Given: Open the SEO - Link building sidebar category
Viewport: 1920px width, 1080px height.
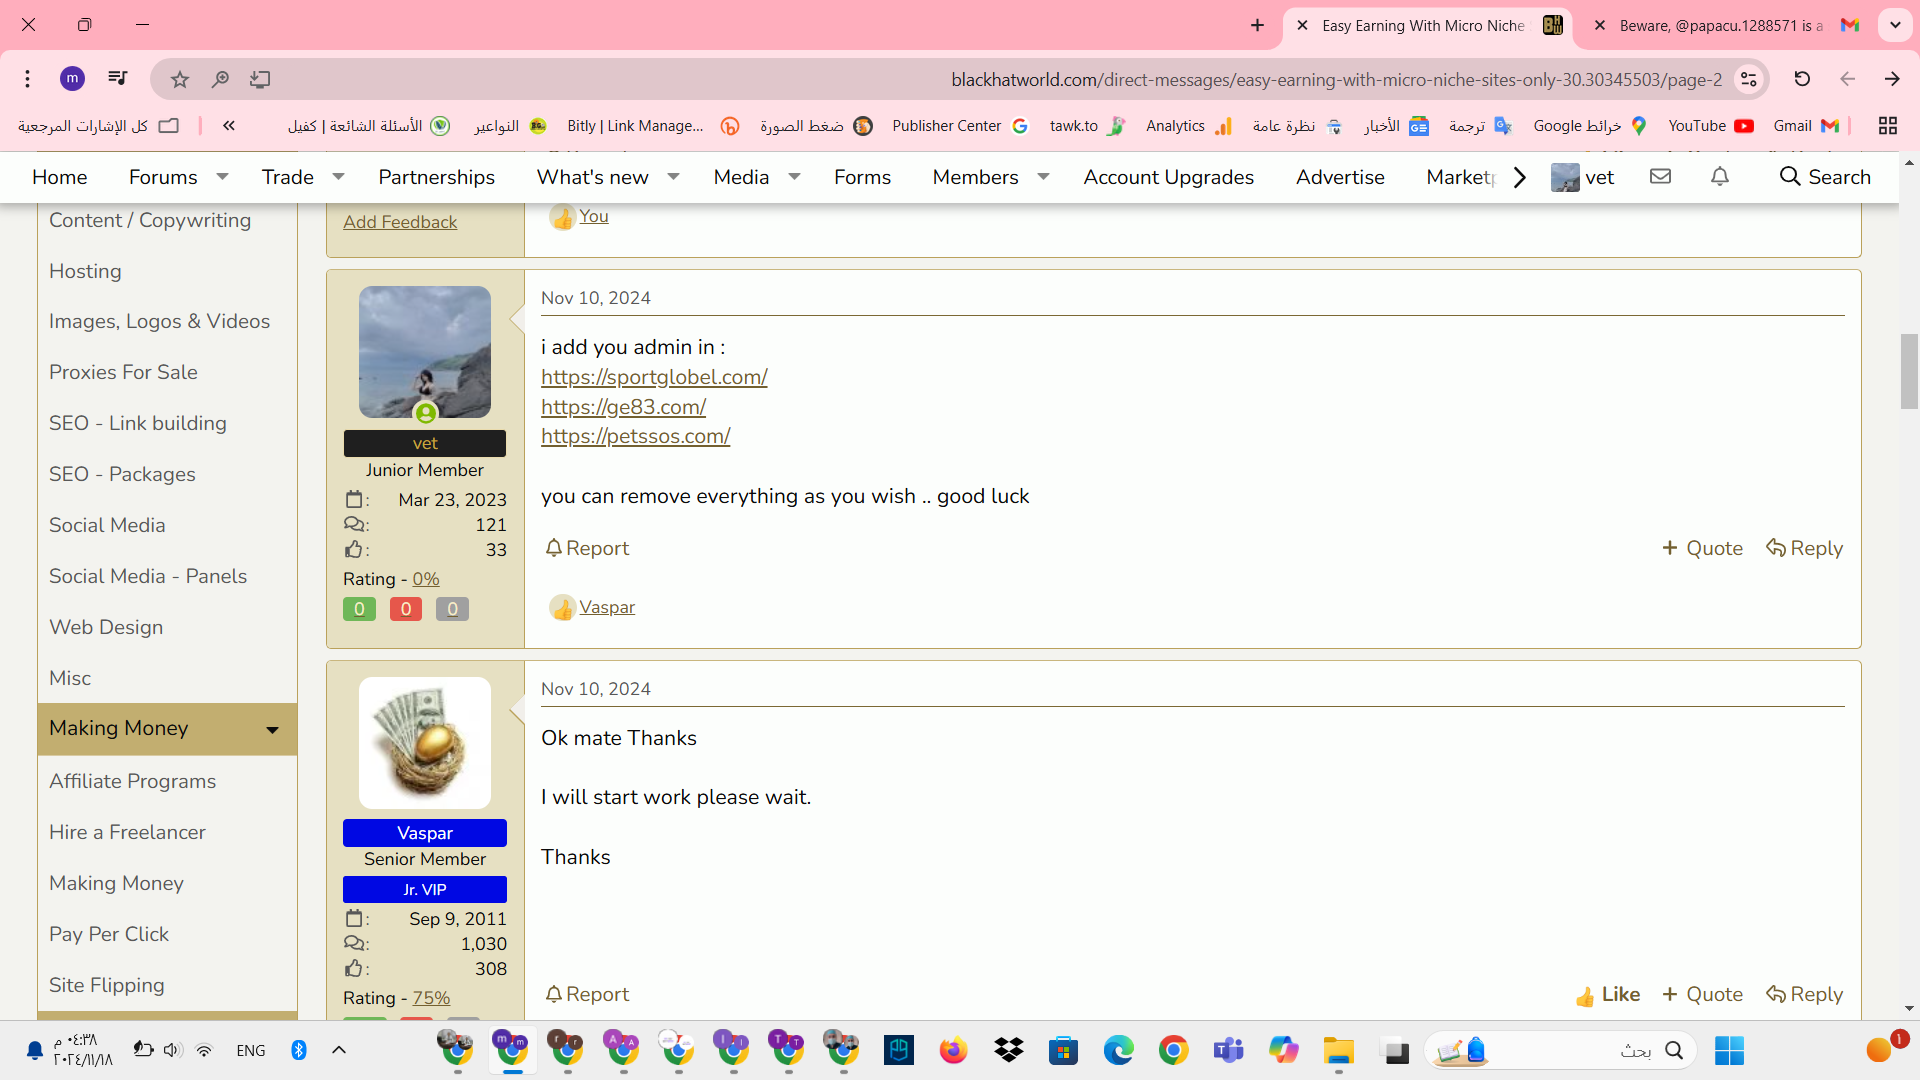Looking at the screenshot, I should click(138, 423).
